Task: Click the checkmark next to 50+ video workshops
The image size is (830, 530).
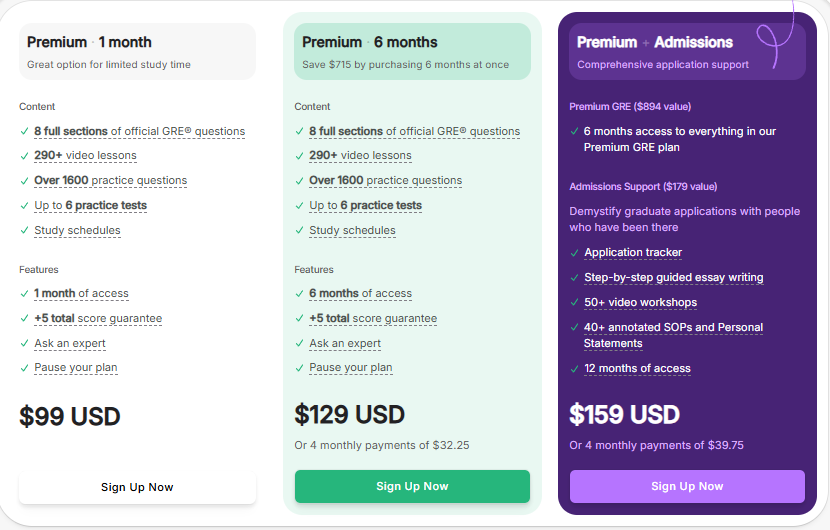Action: tap(574, 302)
